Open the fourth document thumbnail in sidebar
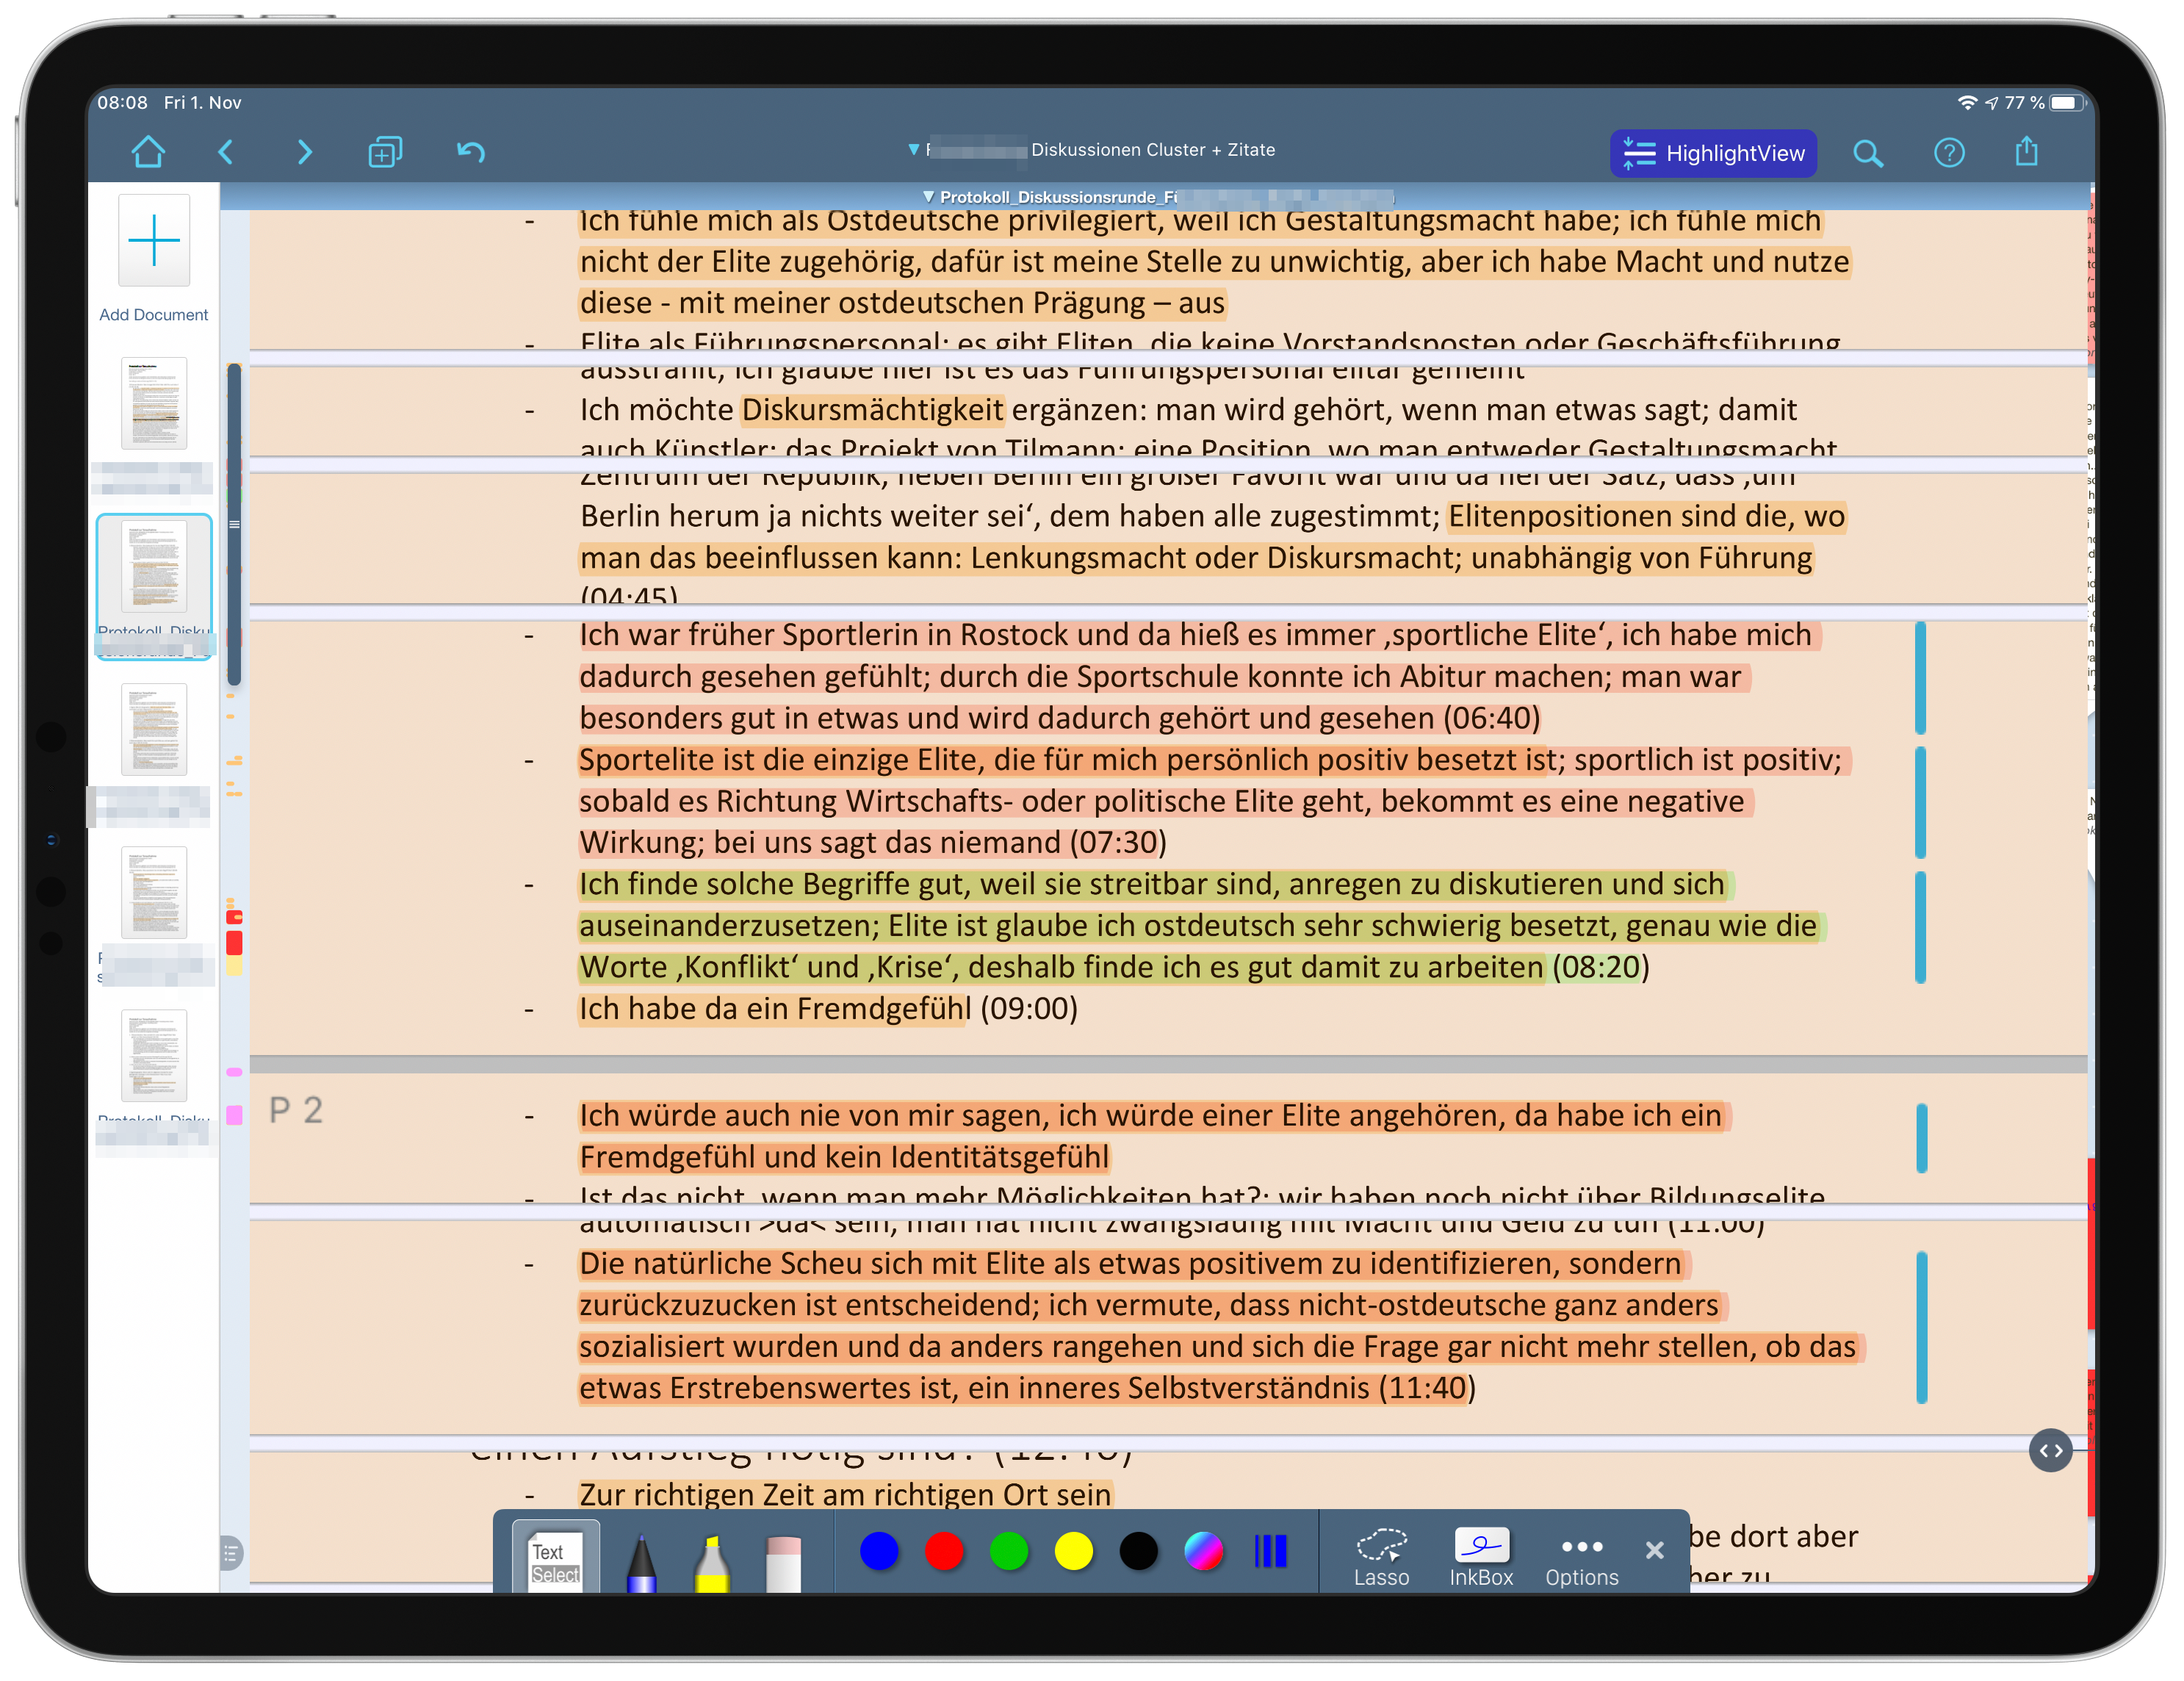The width and height of the screenshot is (2184, 1681). [154, 892]
